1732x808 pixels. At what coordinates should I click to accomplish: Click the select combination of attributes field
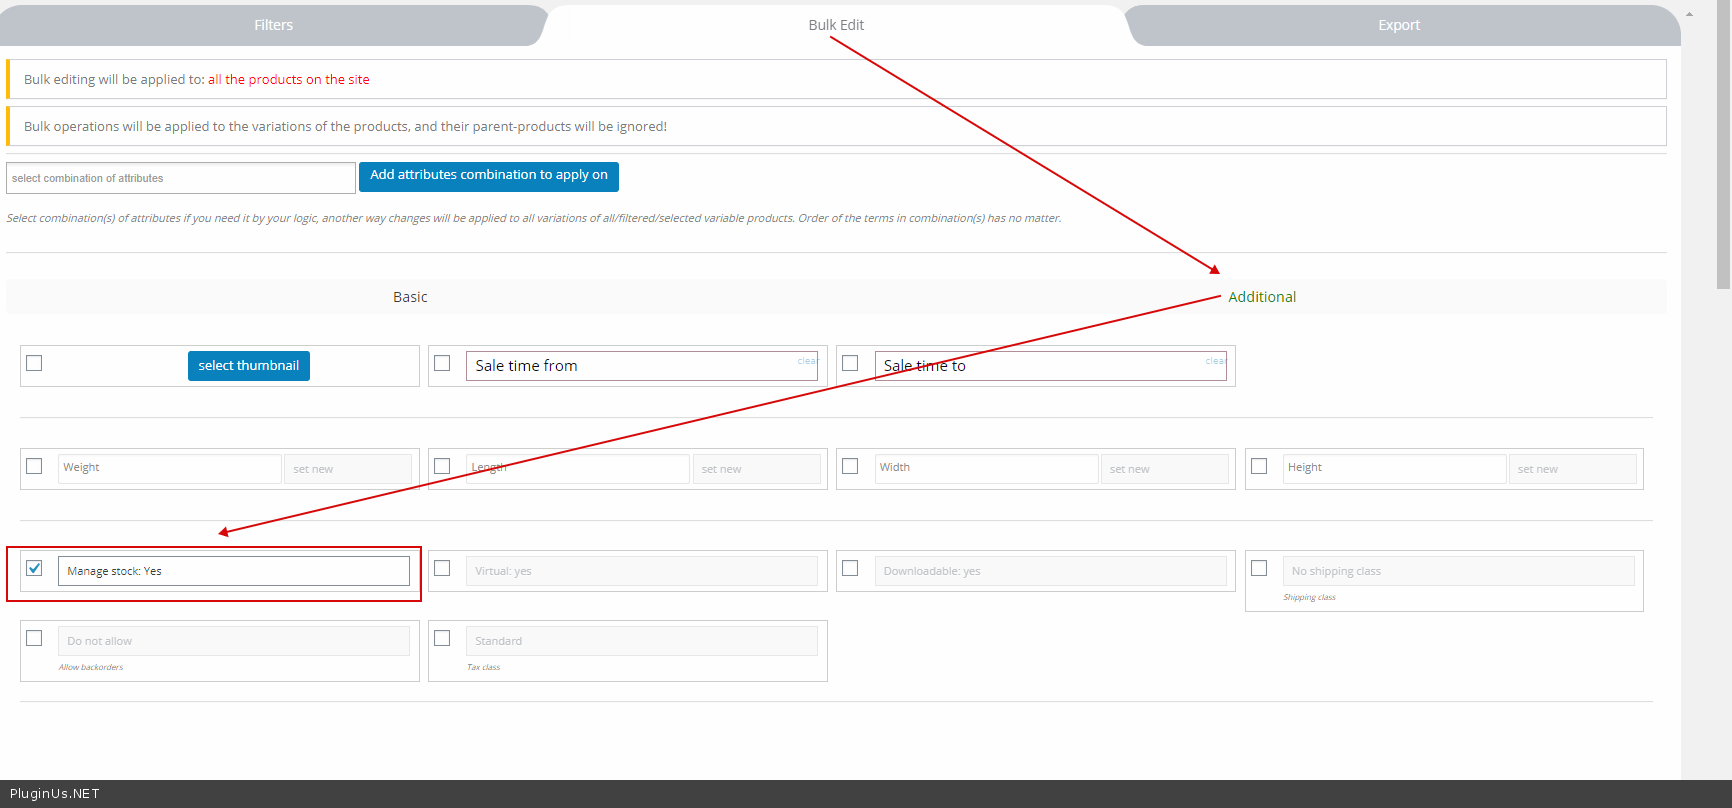(180, 178)
